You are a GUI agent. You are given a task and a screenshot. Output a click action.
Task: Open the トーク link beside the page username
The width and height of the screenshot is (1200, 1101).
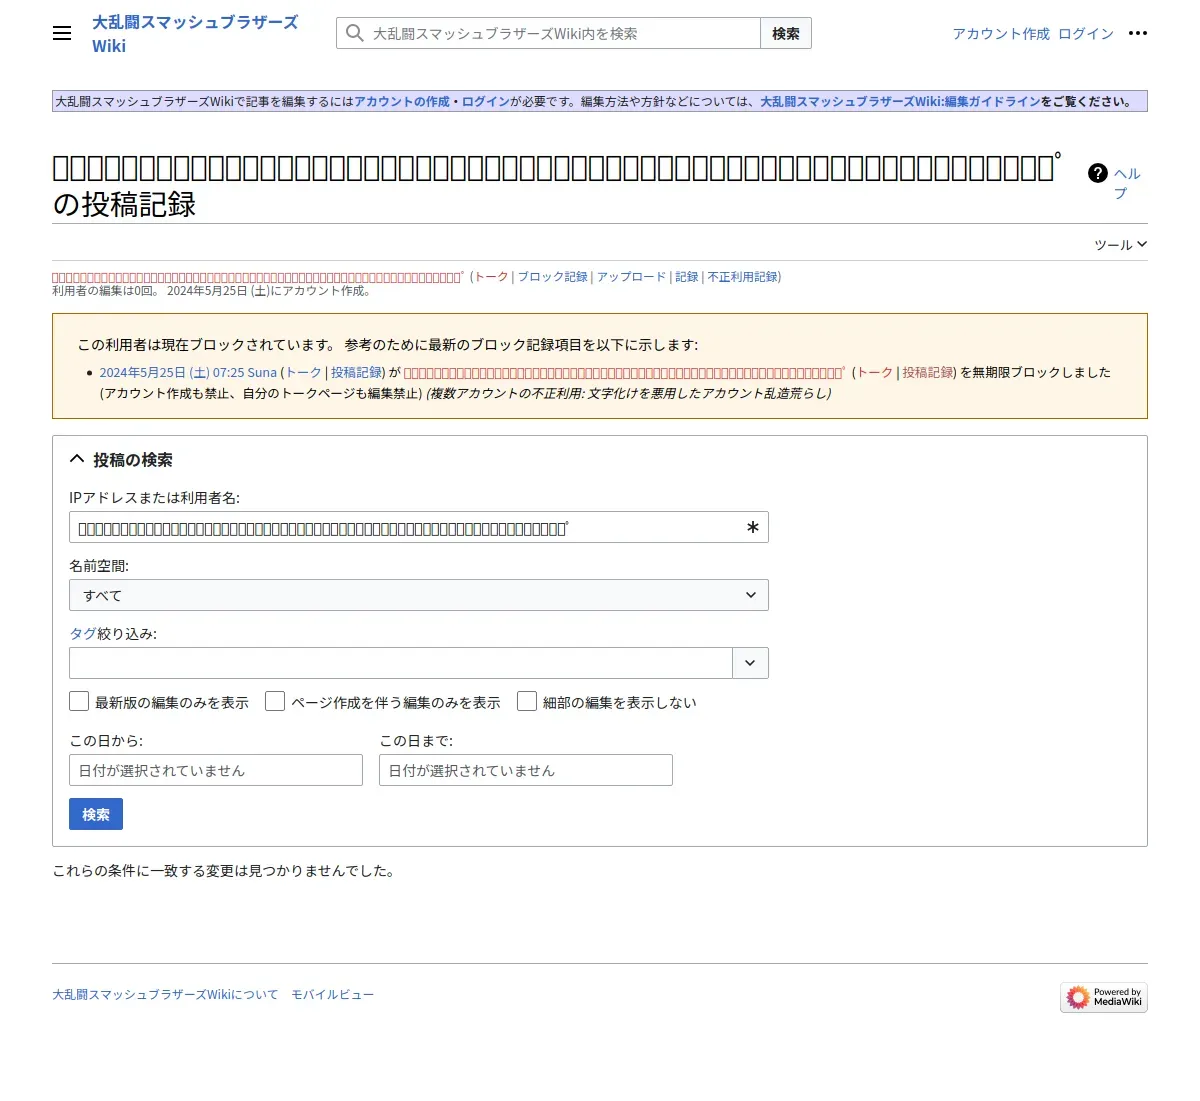point(491,277)
